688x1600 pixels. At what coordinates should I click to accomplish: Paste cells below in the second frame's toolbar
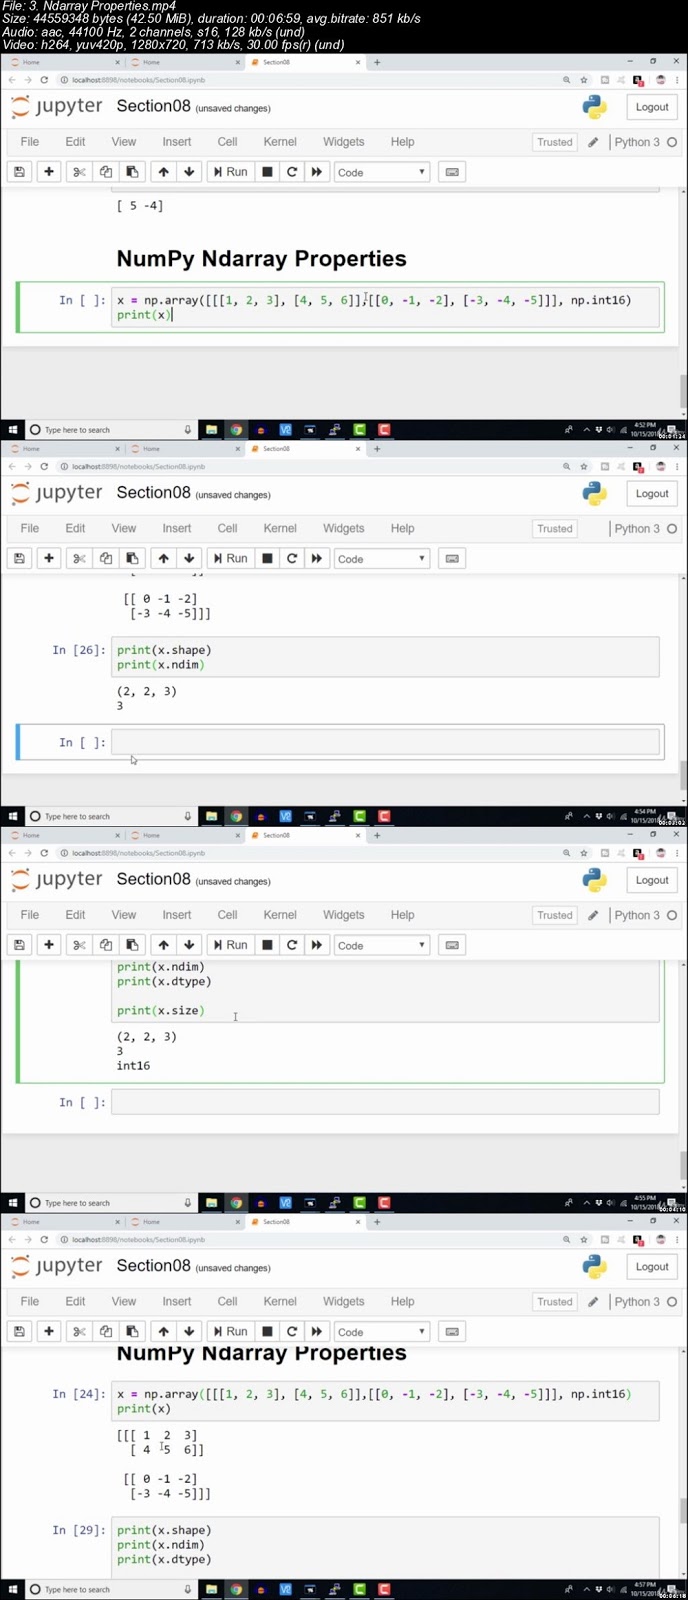point(132,558)
